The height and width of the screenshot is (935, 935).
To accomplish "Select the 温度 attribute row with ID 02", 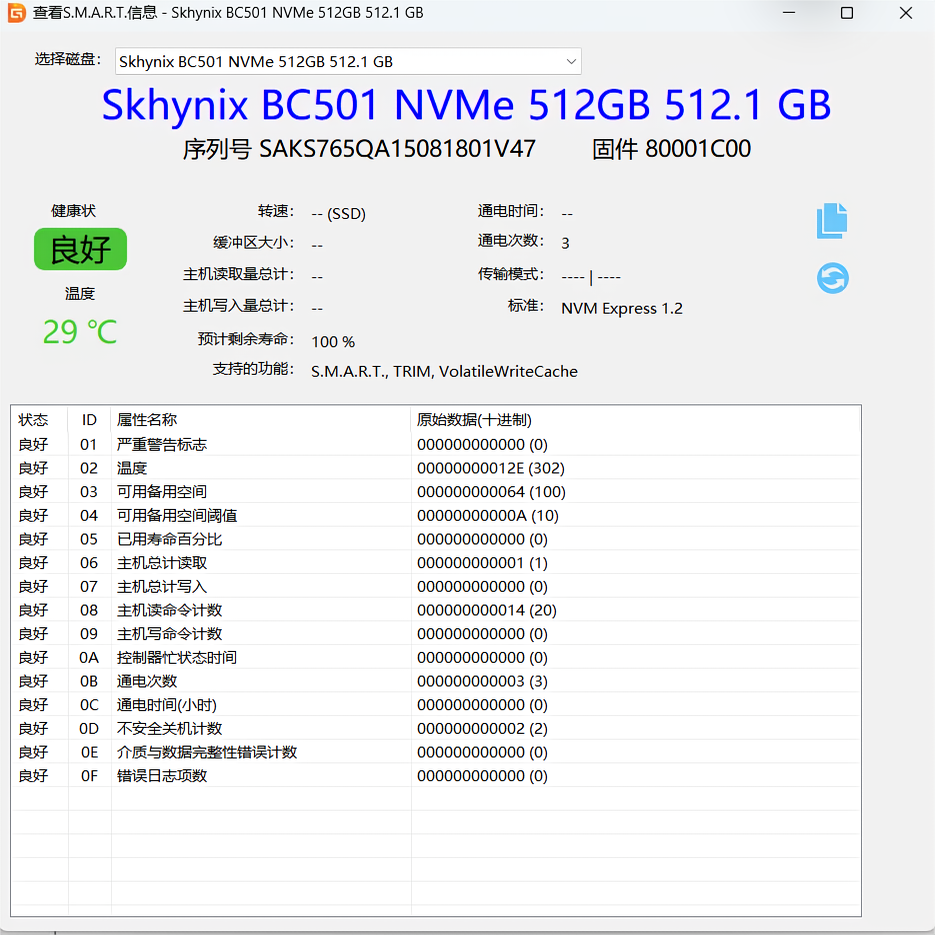I will pos(436,468).
